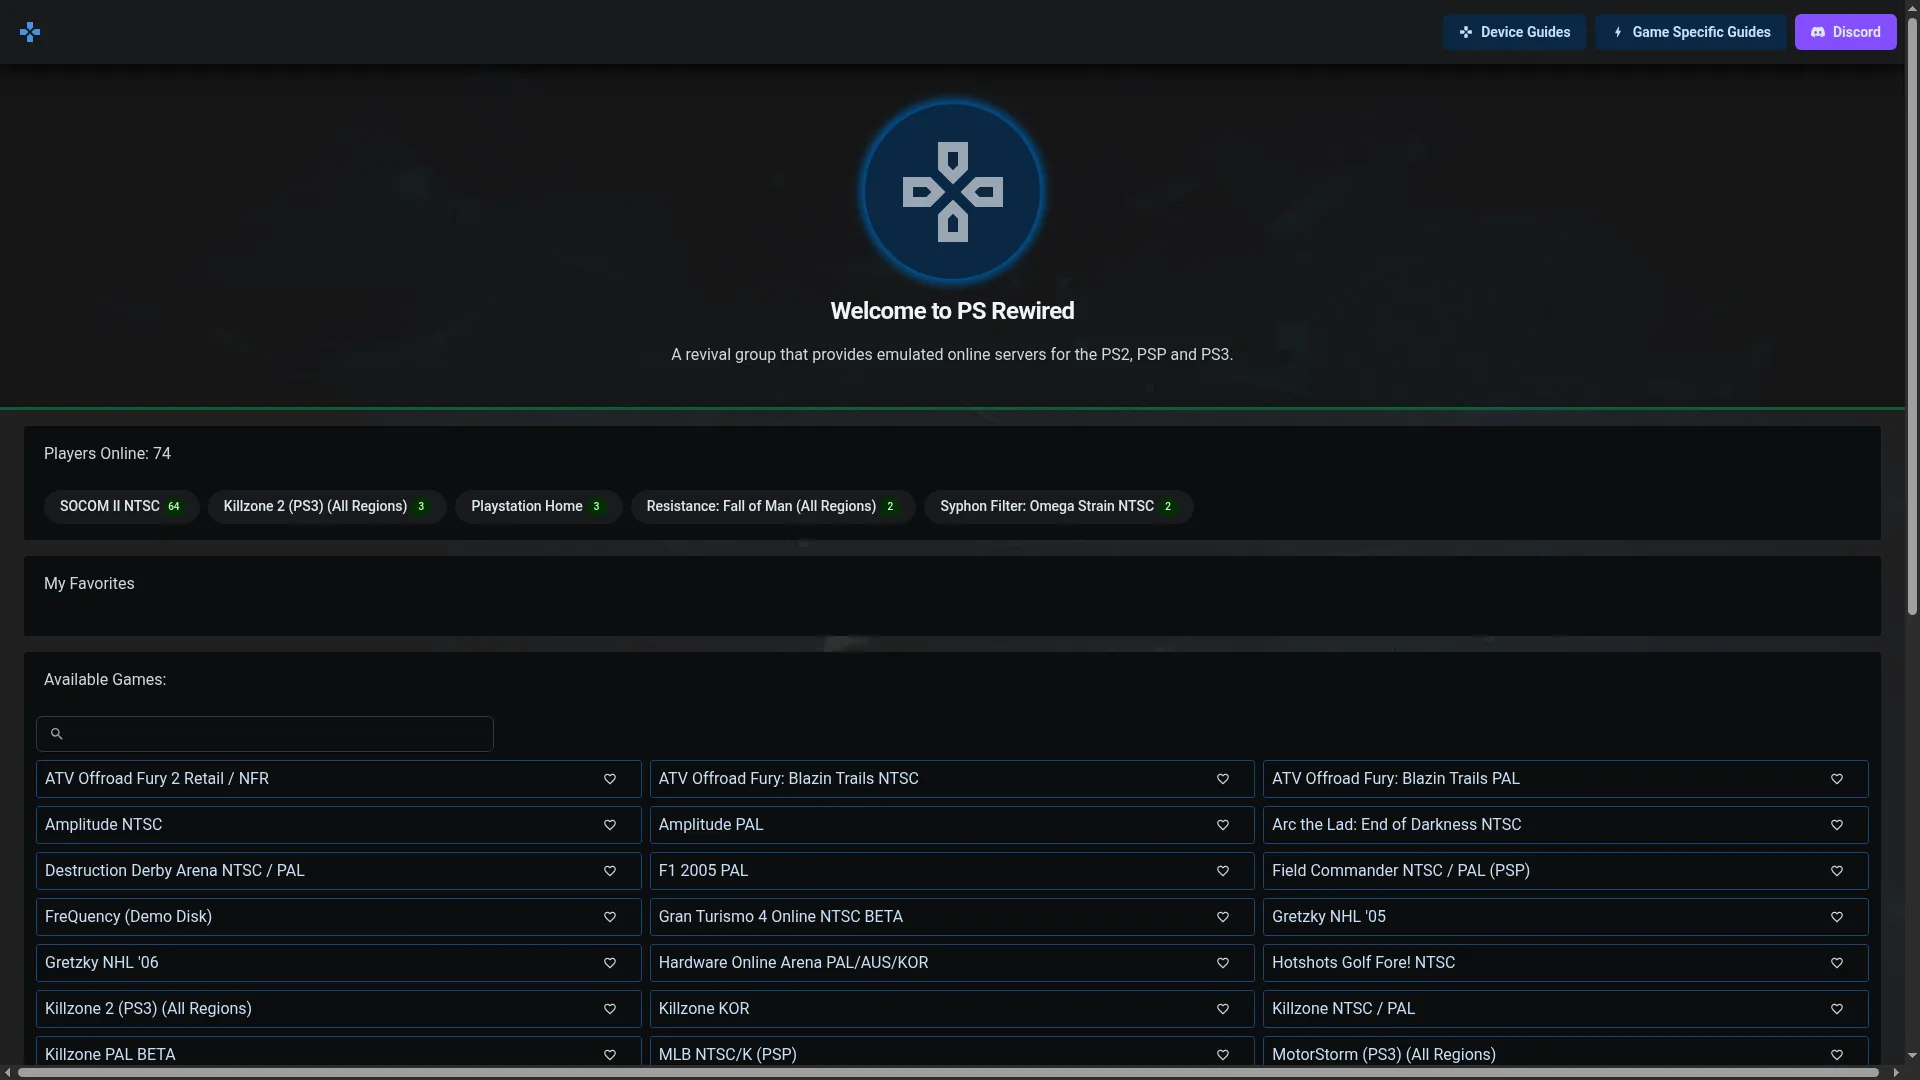Click the magnifier icon in search box
1920x1080 pixels.
(57, 734)
